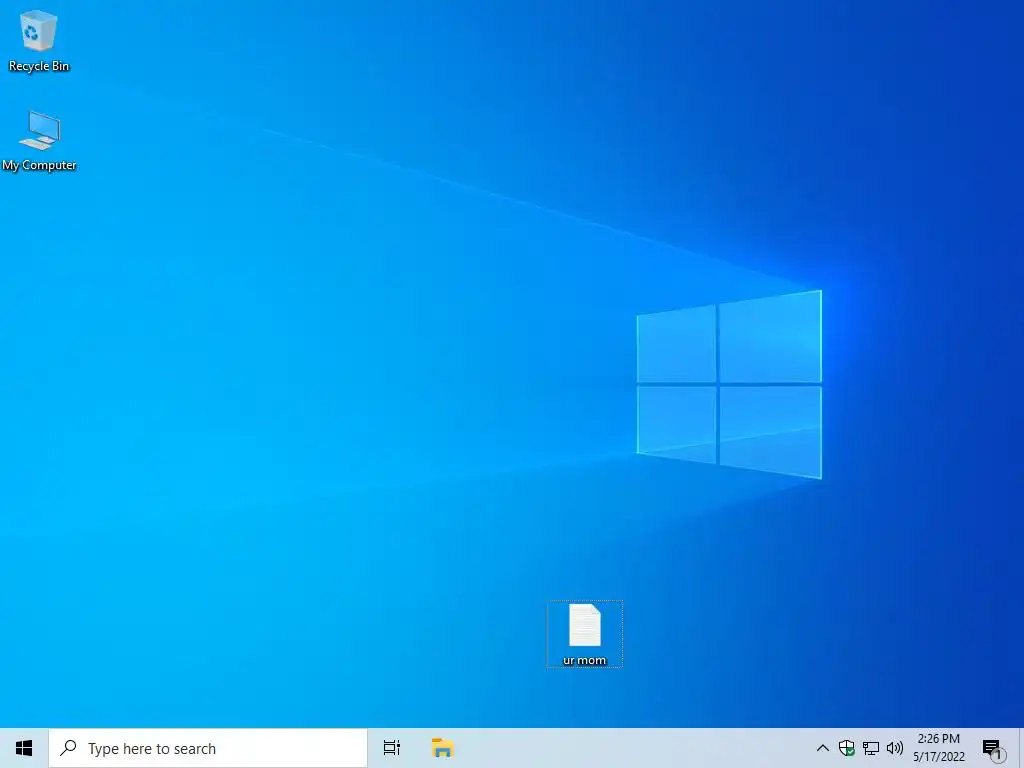Open the Windows Security tray icon

[x=846, y=748]
